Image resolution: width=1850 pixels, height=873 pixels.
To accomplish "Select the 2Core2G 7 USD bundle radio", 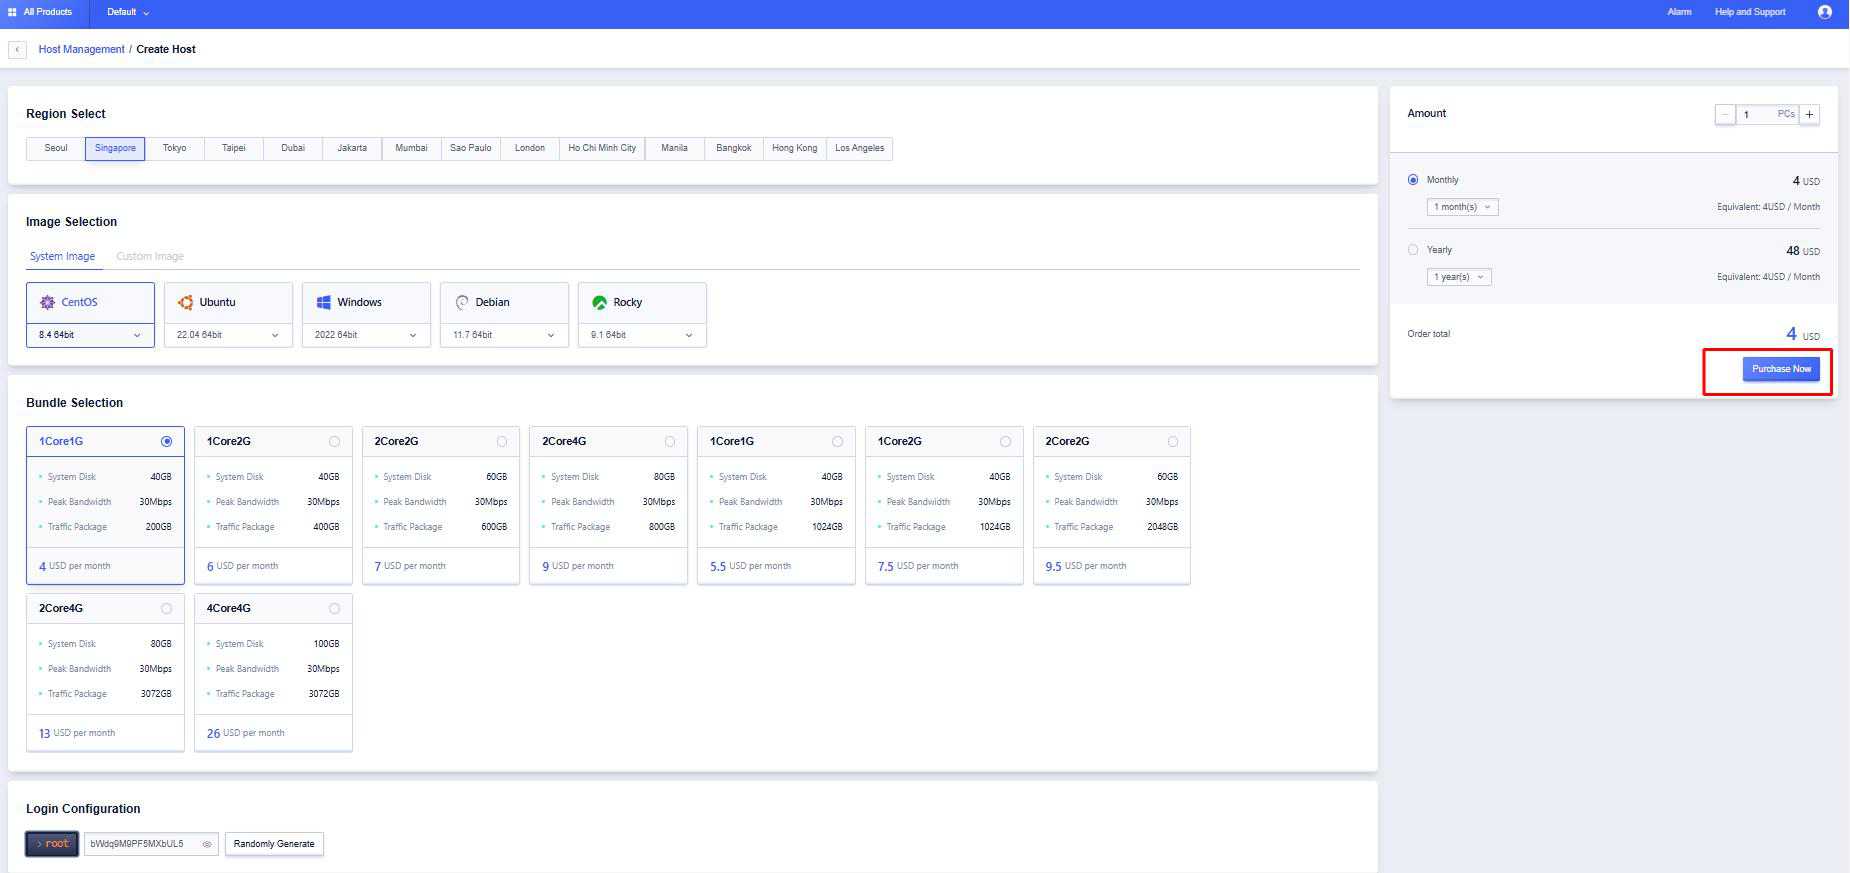I will 502,441.
